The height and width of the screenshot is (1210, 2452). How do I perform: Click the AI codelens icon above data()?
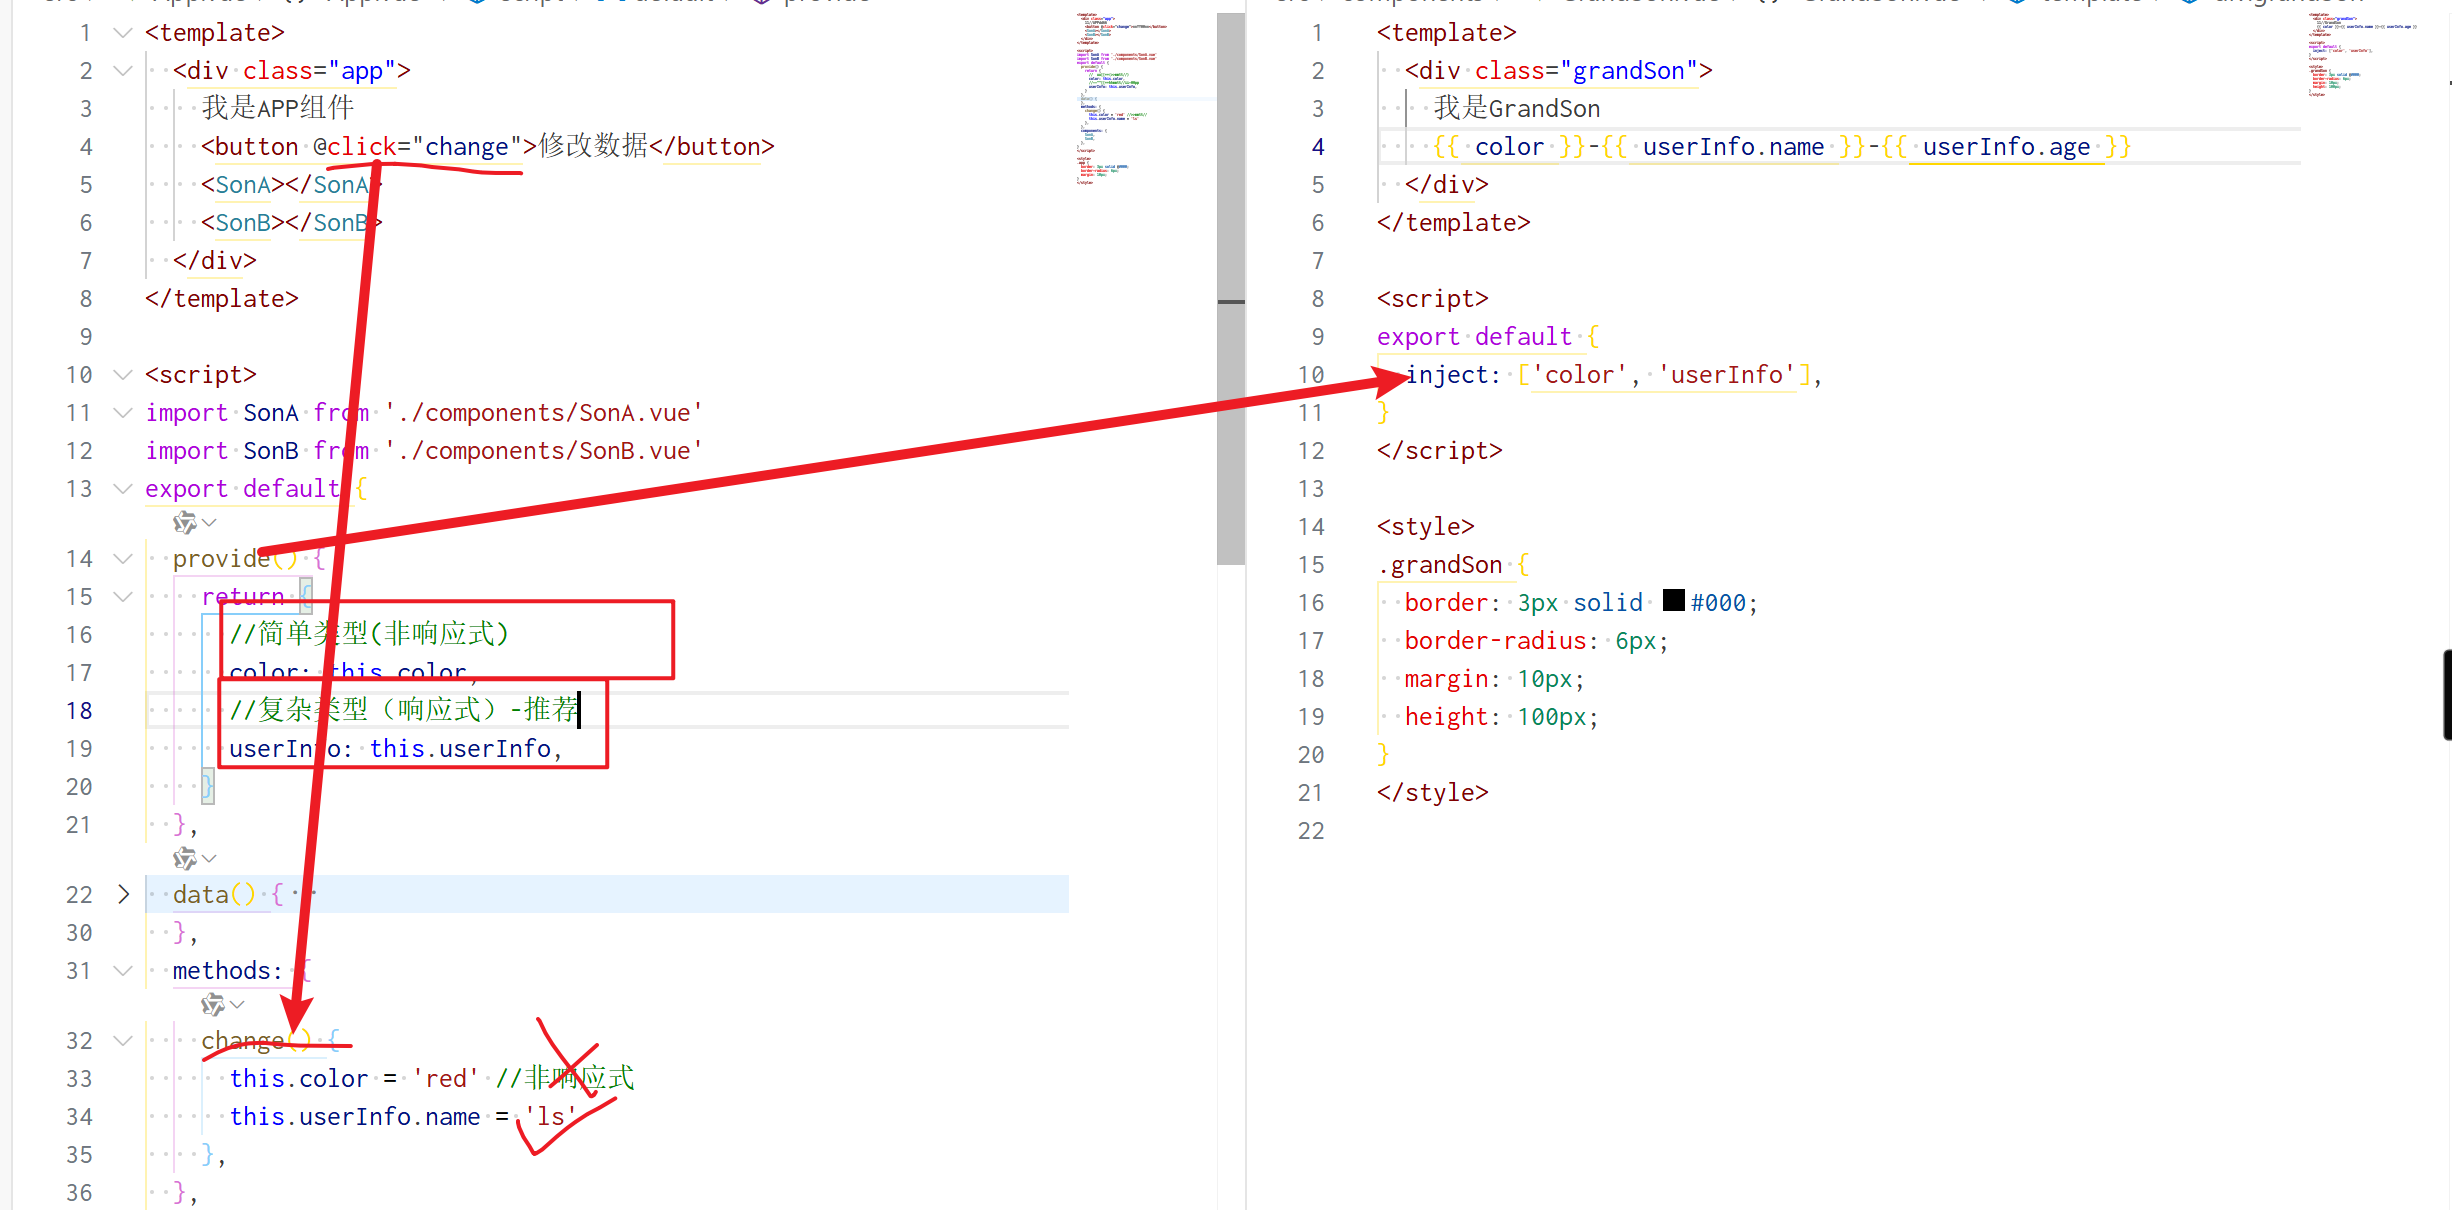point(184,859)
